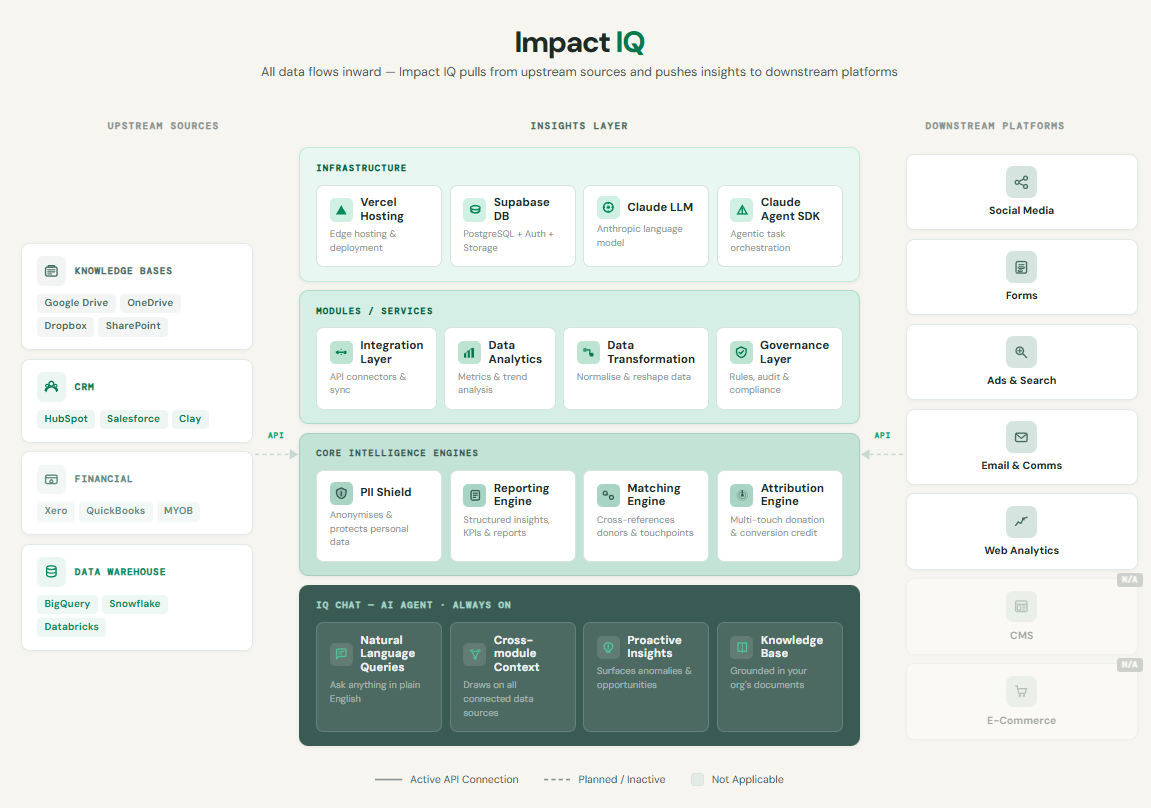Screen dimensions: 1151x808
Task: Click the Vercel Hosting triangle icon
Action: (x=341, y=210)
